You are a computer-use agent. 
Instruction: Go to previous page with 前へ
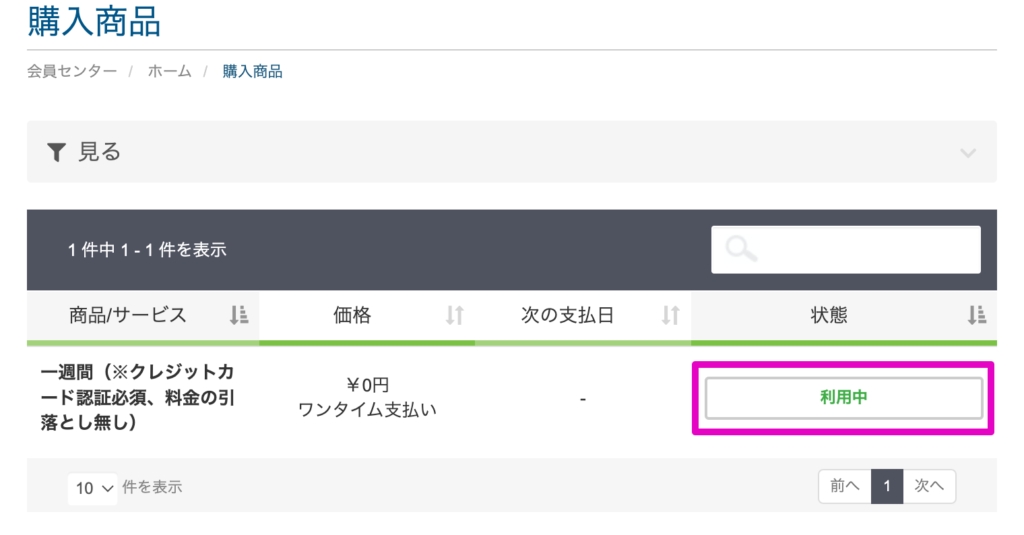tap(844, 486)
